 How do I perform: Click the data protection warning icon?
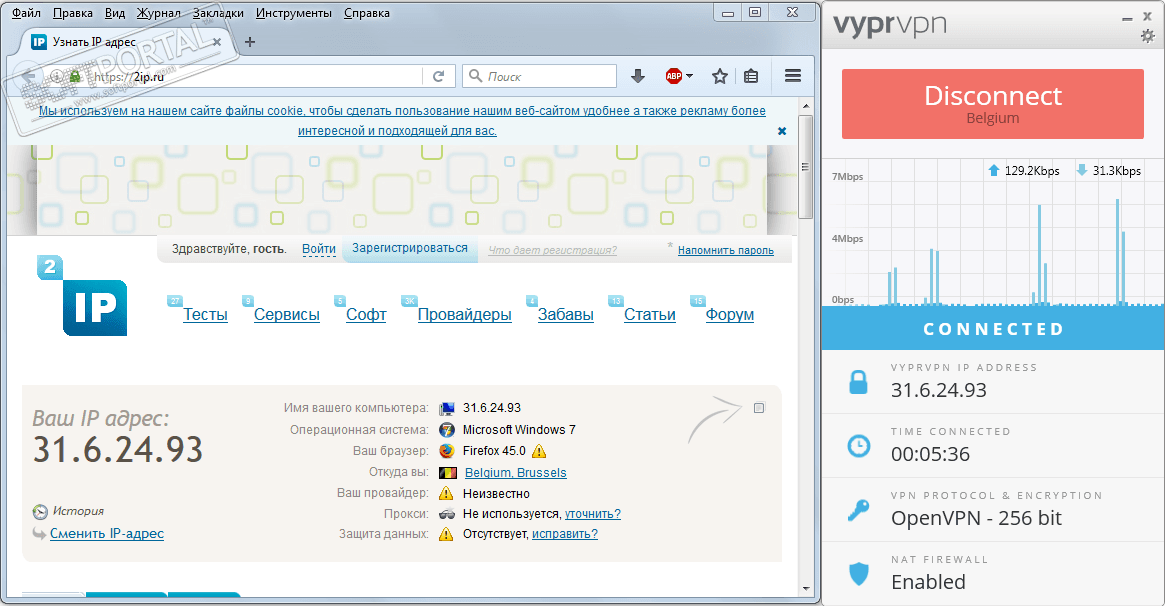(446, 533)
